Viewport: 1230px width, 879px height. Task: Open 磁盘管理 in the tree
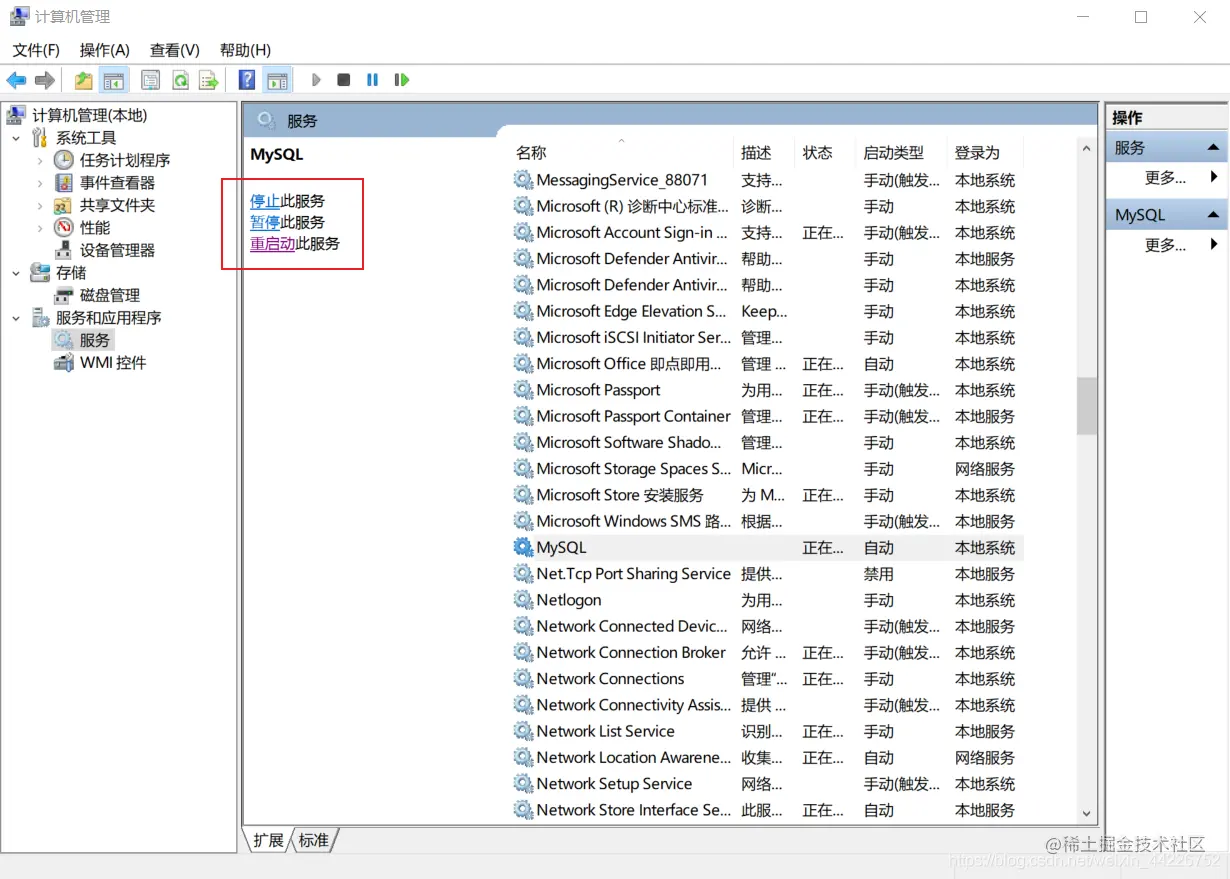(x=110, y=295)
